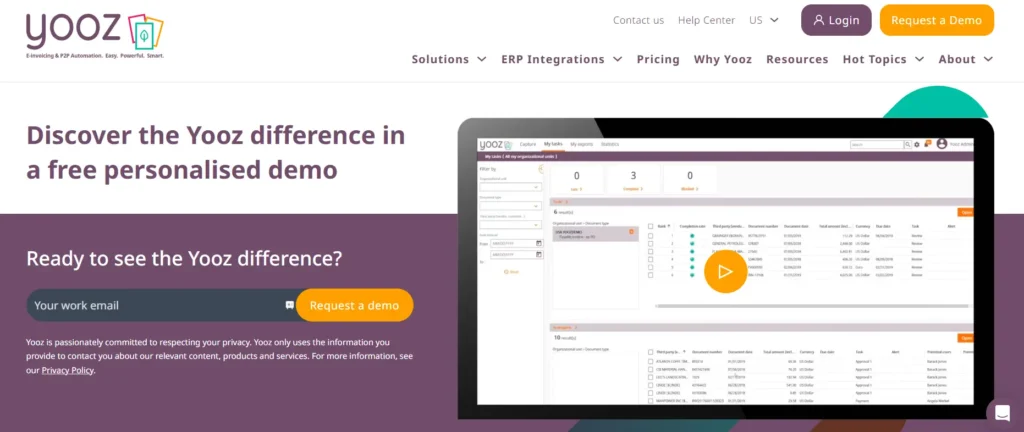Tick the Rank 1 row checkbox in the preview
Viewport: 1024px width, 432px height.
650,236
